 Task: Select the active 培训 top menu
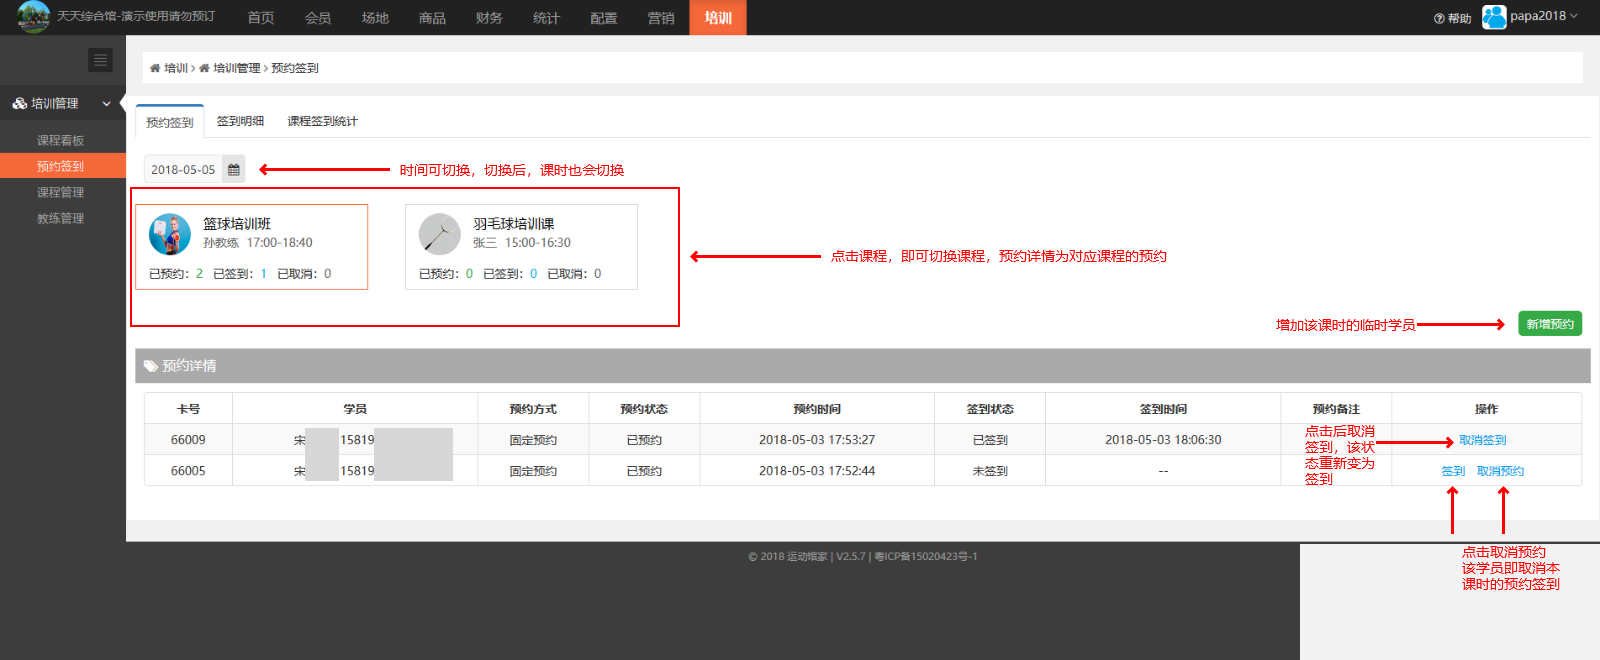click(x=718, y=18)
